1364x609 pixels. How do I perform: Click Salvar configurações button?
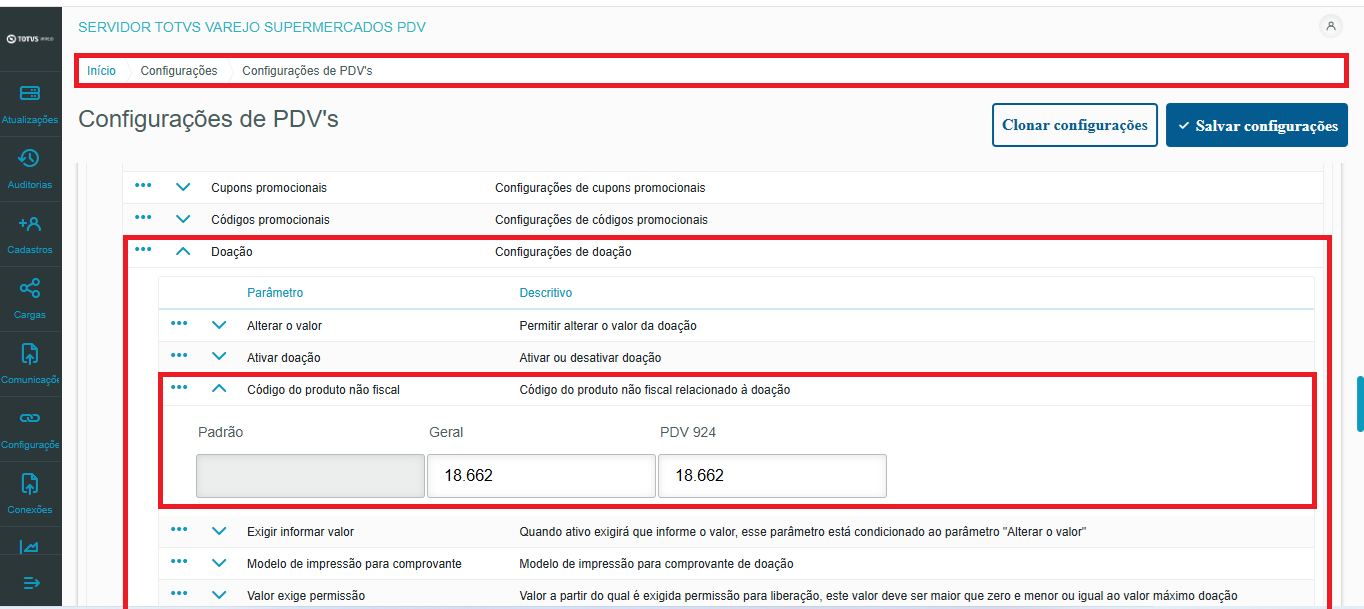1257,125
